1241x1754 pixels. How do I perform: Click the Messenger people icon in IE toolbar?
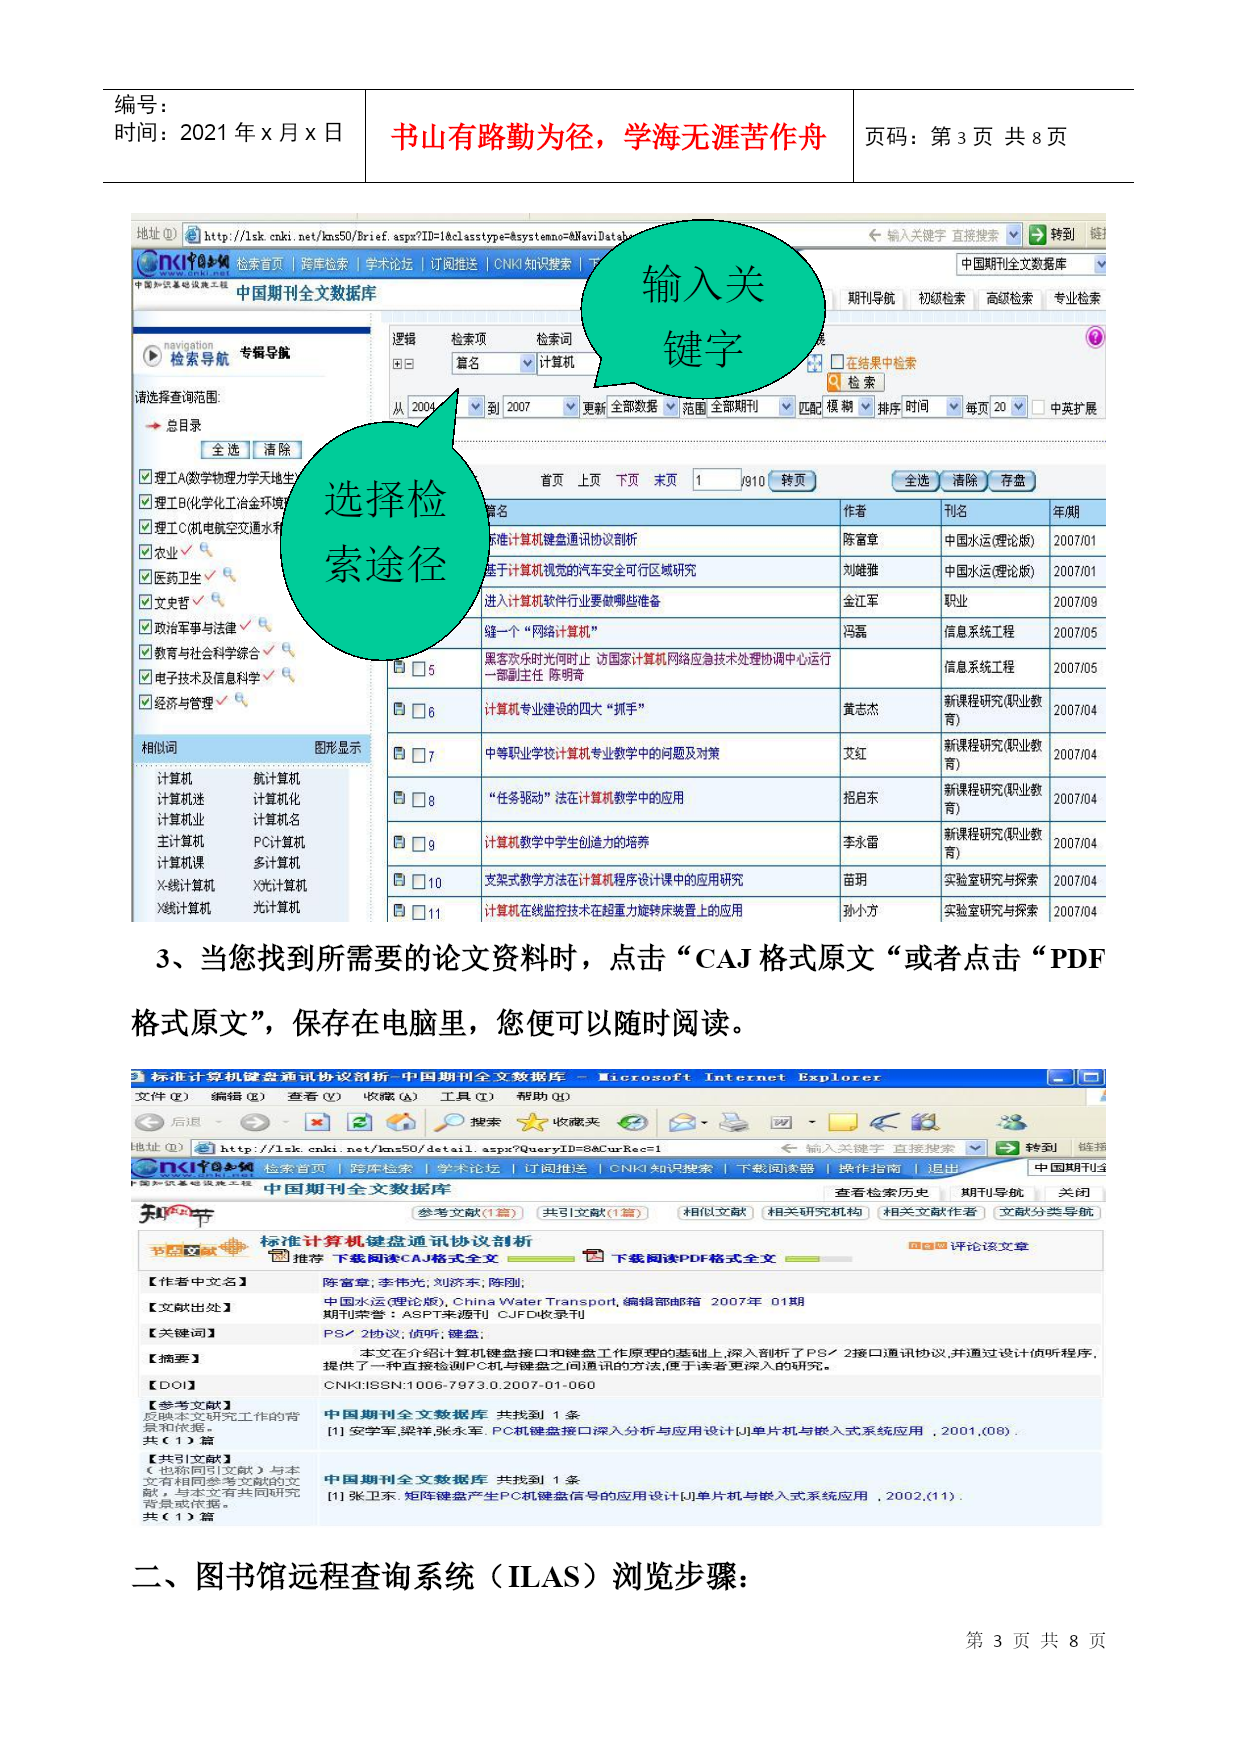pyautogui.click(x=1012, y=1122)
